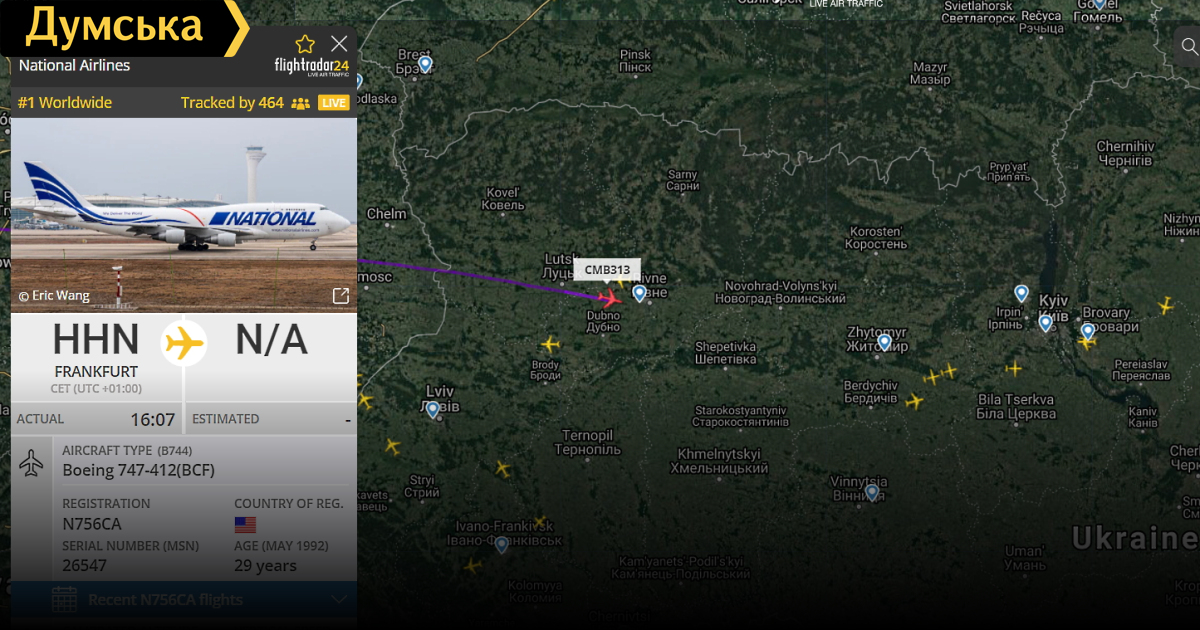Image resolution: width=1200 pixels, height=630 pixels.
Task: Select the Kyiv airport pin marker
Action: (x=1046, y=323)
